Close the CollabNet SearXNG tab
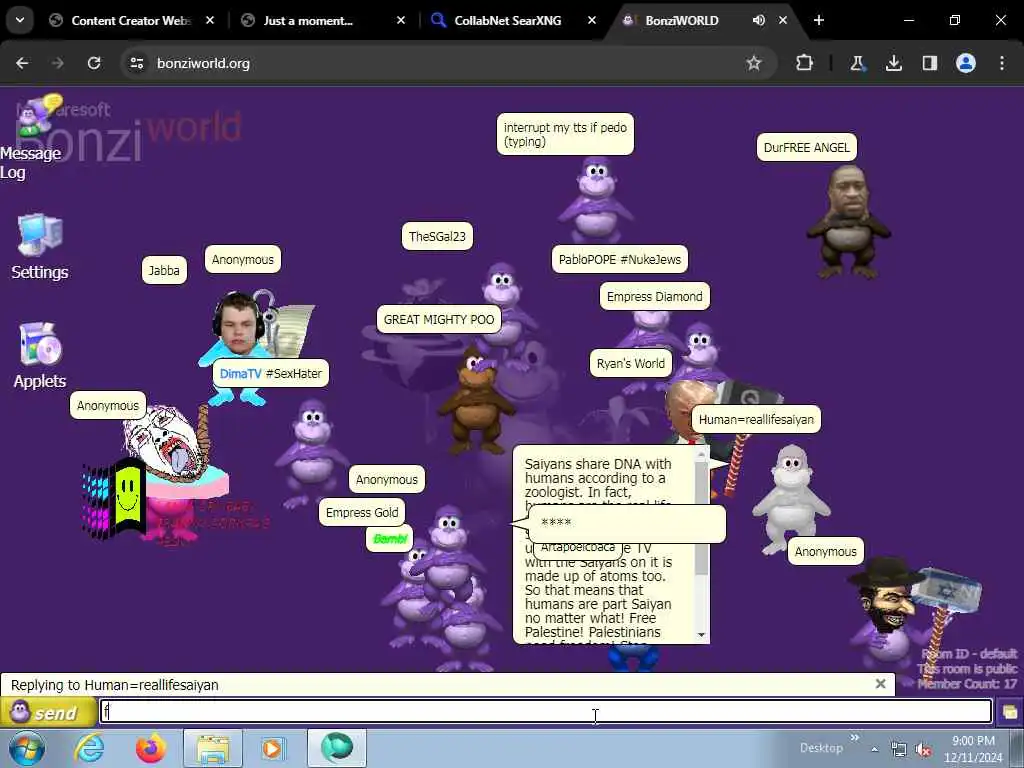The width and height of the screenshot is (1024, 768). 592,20
